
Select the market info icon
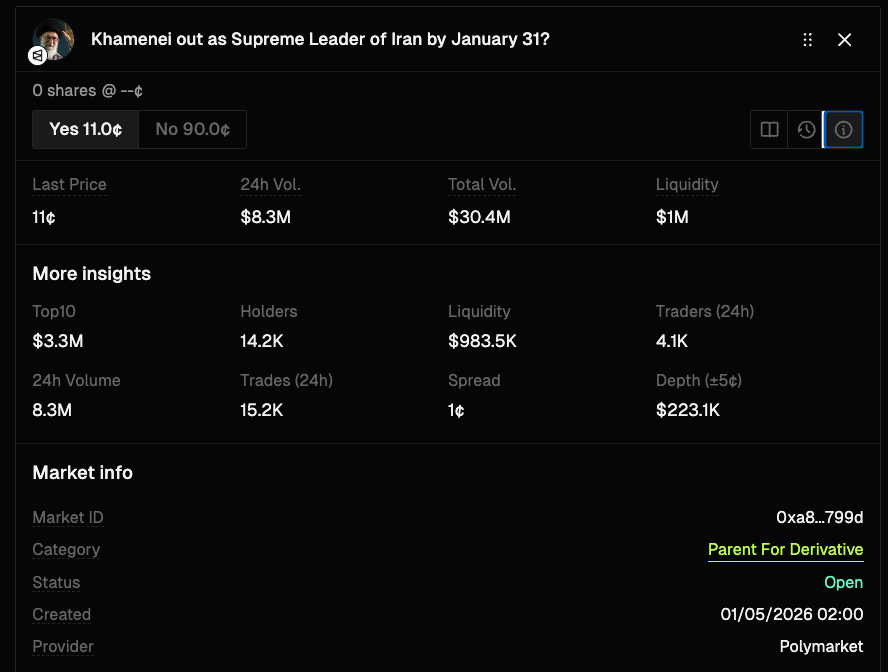point(843,130)
